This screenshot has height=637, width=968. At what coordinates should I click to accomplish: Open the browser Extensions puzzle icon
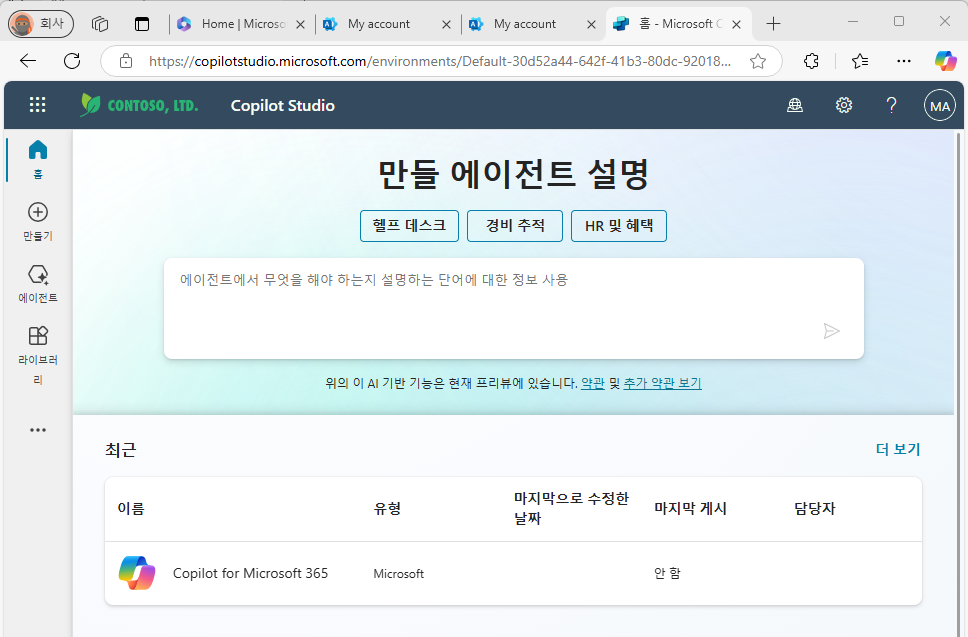(x=811, y=60)
